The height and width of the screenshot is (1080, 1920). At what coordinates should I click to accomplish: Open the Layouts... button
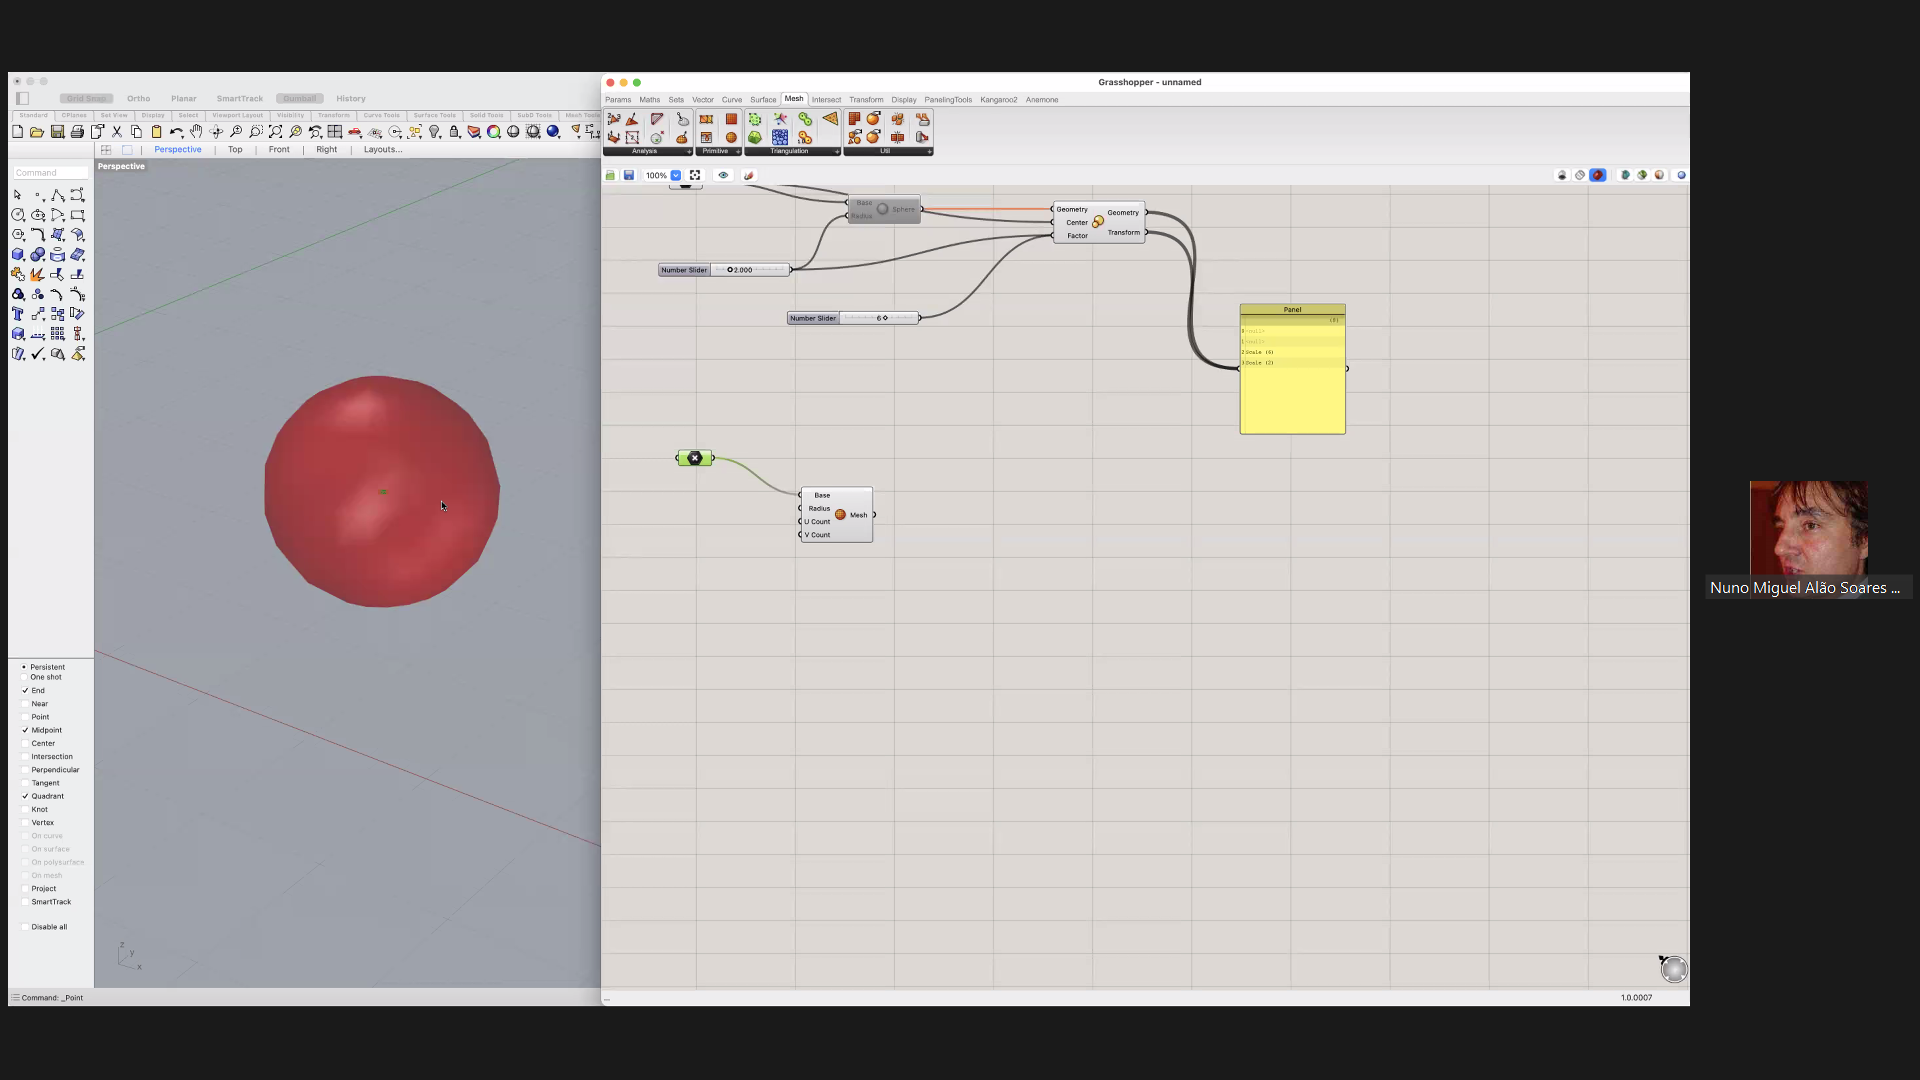(x=382, y=150)
